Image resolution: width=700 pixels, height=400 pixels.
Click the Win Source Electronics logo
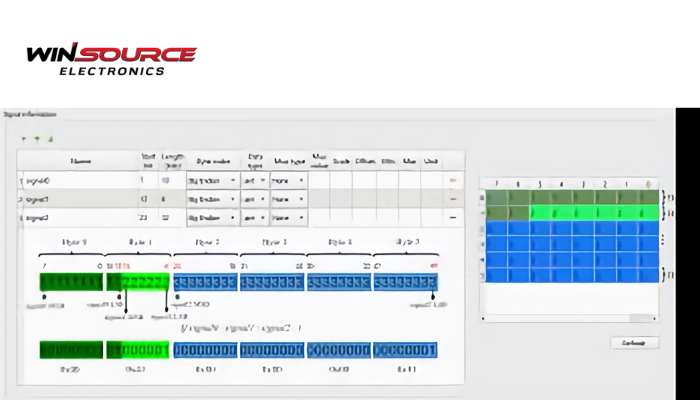pos(111,59)
